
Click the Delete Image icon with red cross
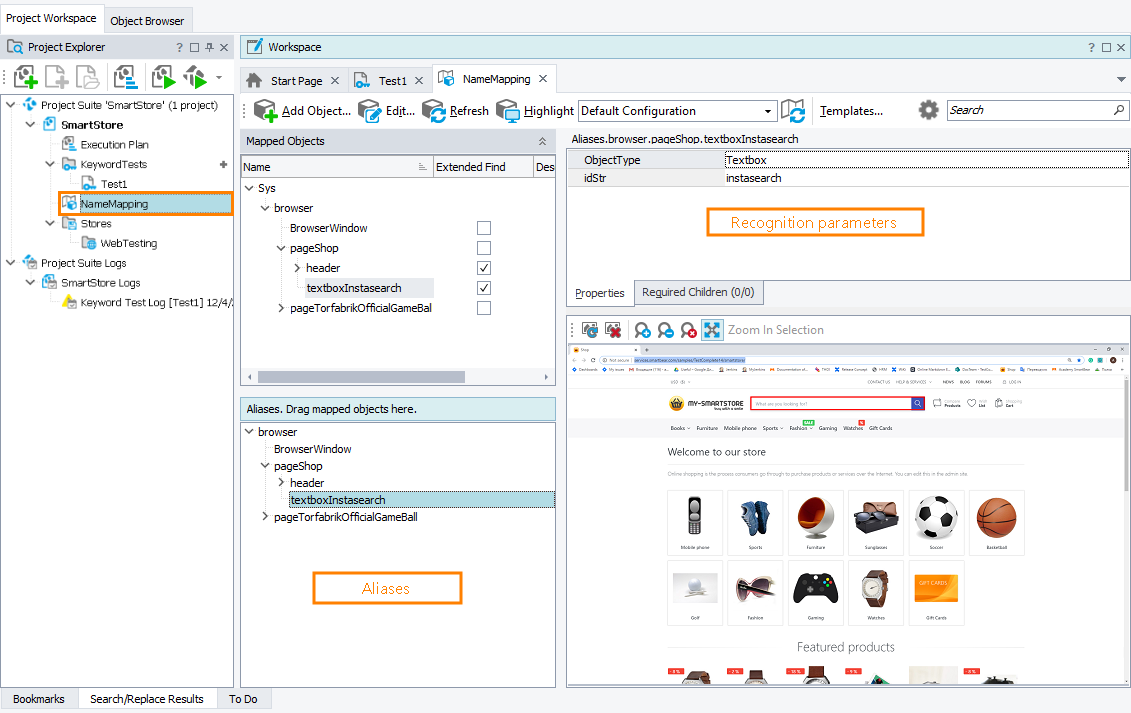coord(613,329)
